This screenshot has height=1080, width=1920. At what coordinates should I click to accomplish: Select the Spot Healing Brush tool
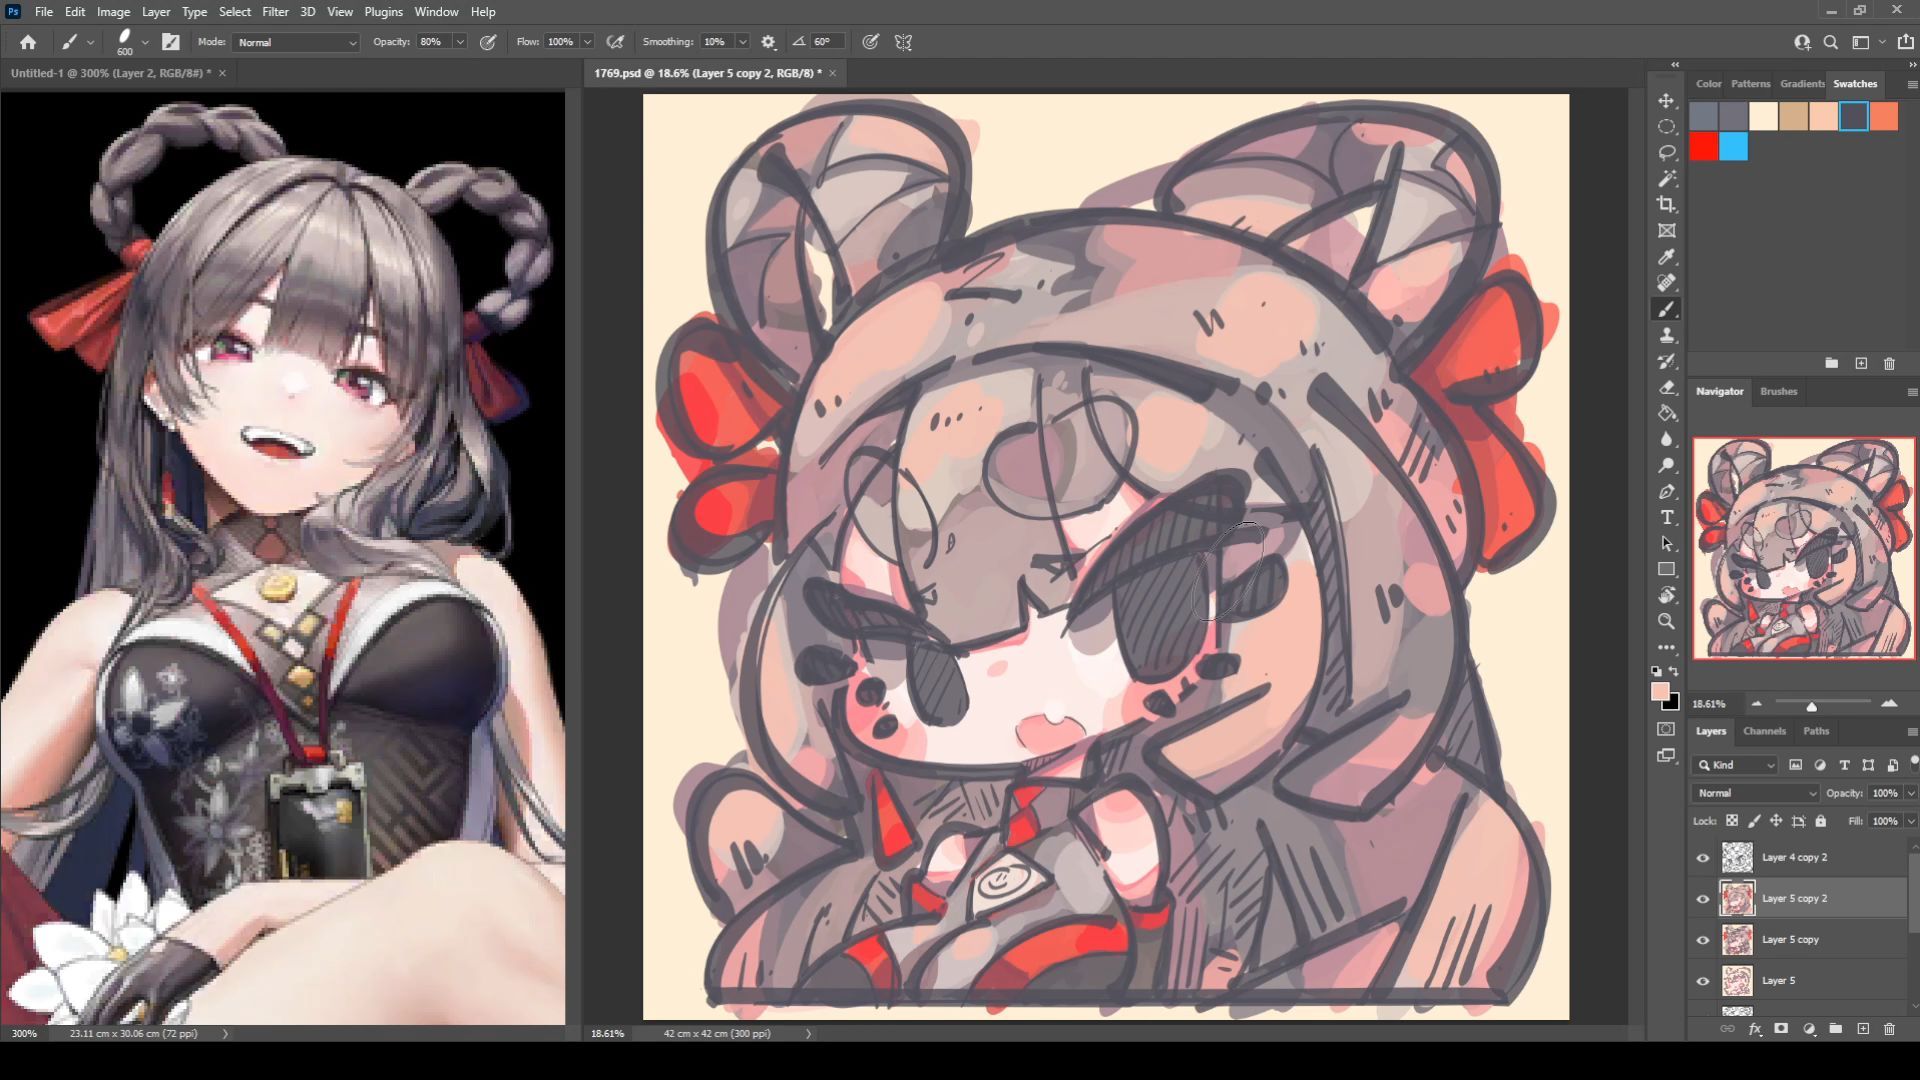click(x=1667, y=283)
